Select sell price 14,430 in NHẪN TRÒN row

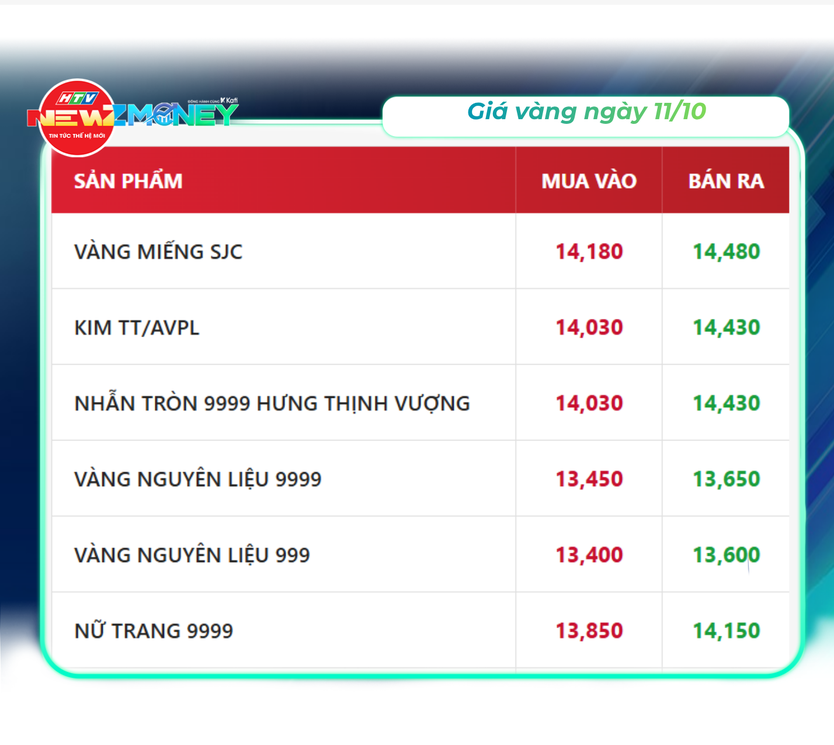726,403
